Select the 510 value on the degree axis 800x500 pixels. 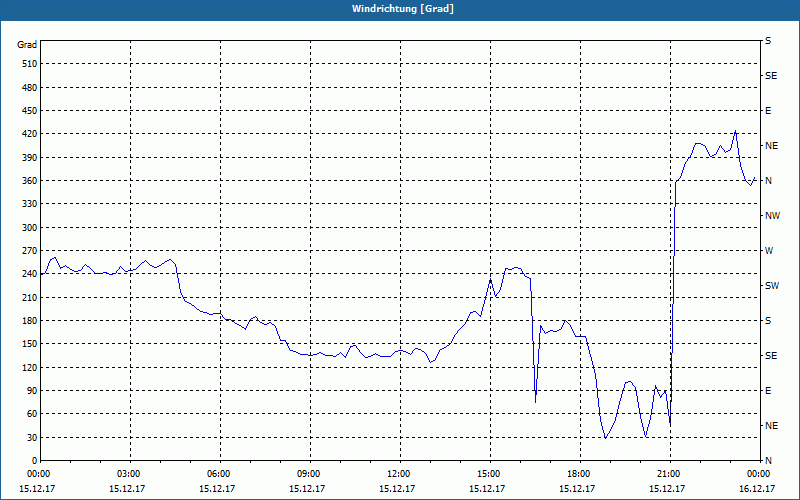[x=30, y=64]
